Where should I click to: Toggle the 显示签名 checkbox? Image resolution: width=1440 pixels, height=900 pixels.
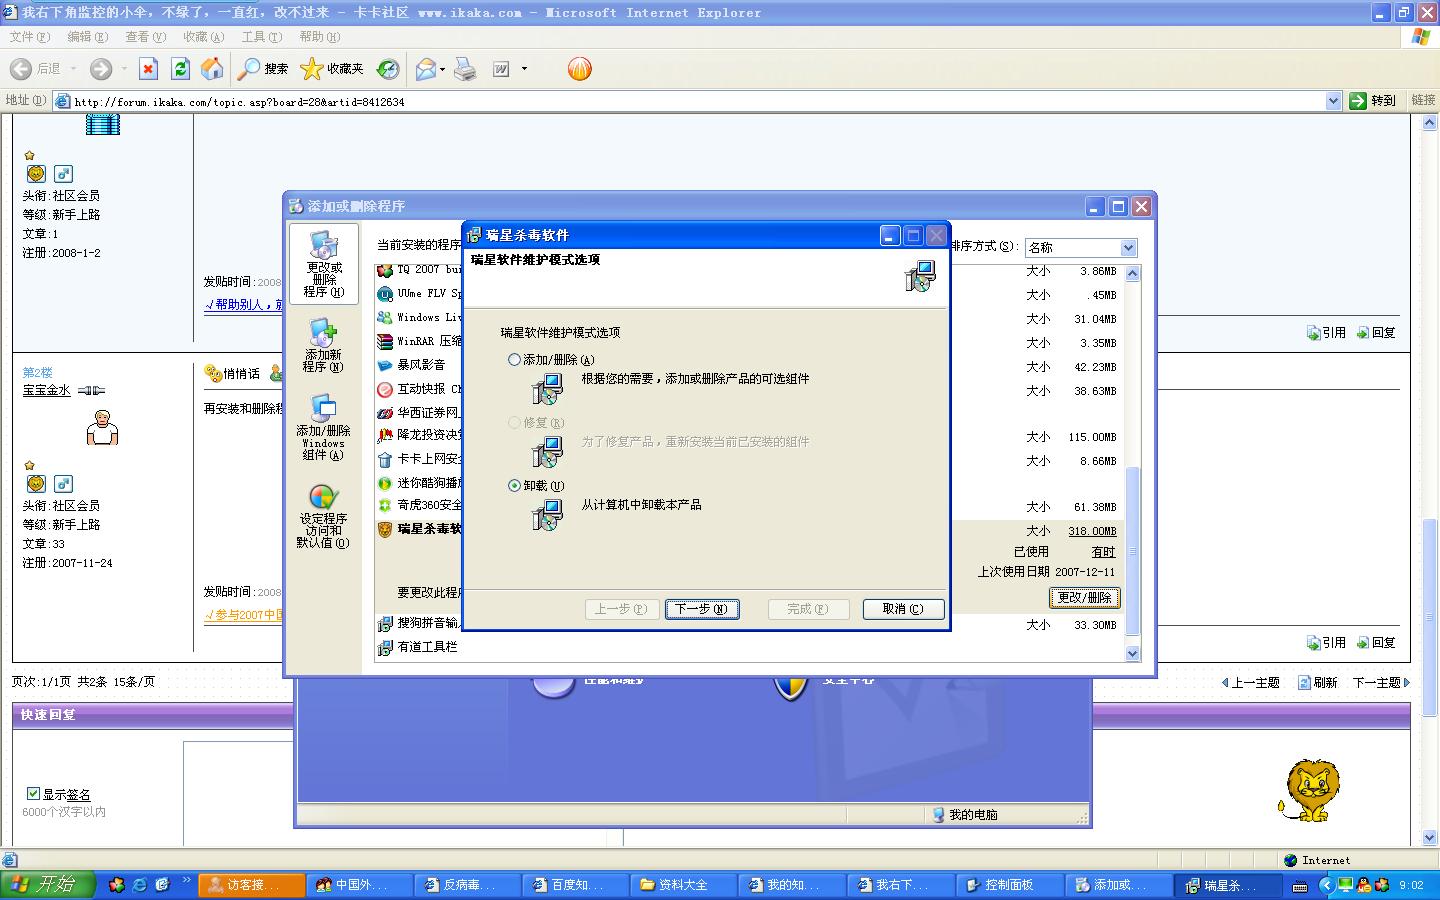(x=33, y=794)
